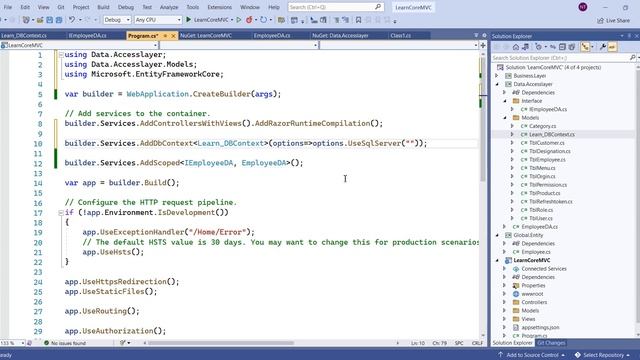This screenshot has height=360, width=640.
Task: Click Solution Explorer Home icon
Action: [x=516, y=47]
